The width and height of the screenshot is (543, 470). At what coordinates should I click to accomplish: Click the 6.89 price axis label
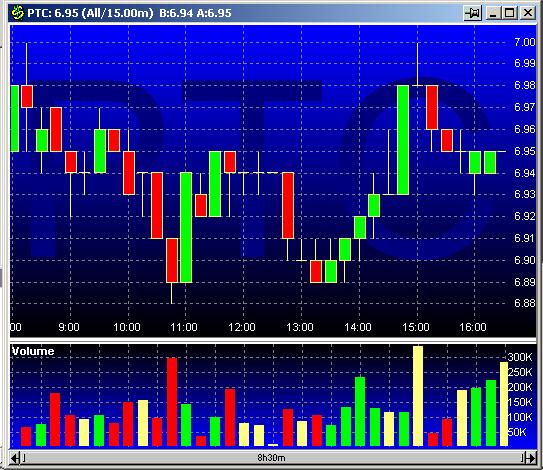click(525, 282)
